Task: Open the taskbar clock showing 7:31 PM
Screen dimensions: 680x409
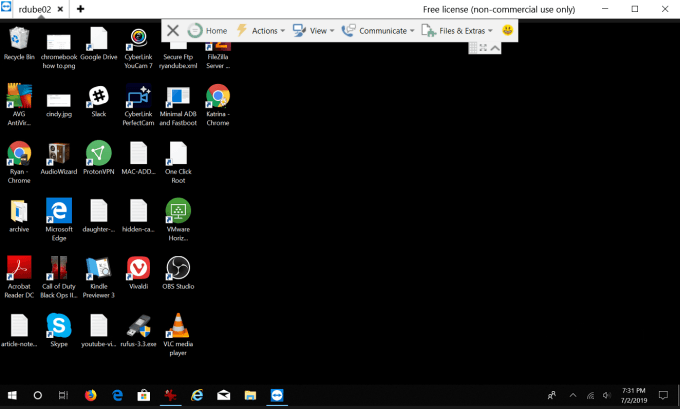Action: [634, 395]
